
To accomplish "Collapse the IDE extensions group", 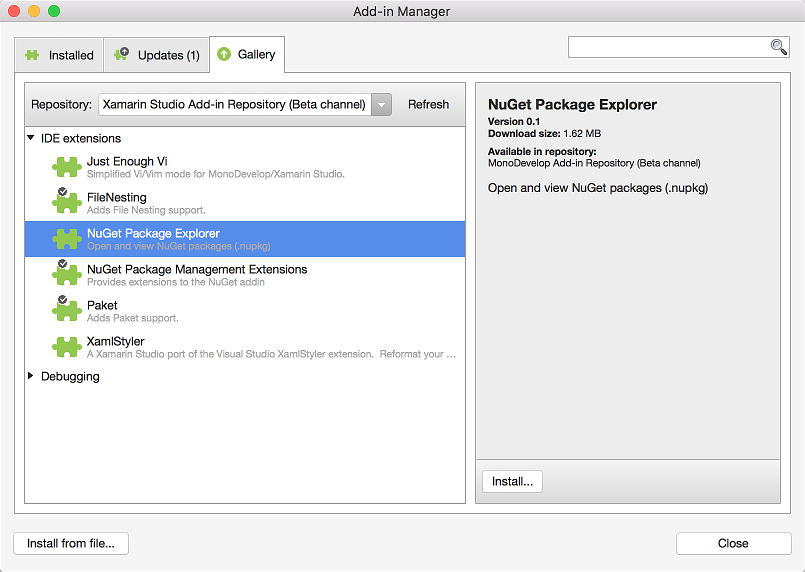I will coord(30,138).
